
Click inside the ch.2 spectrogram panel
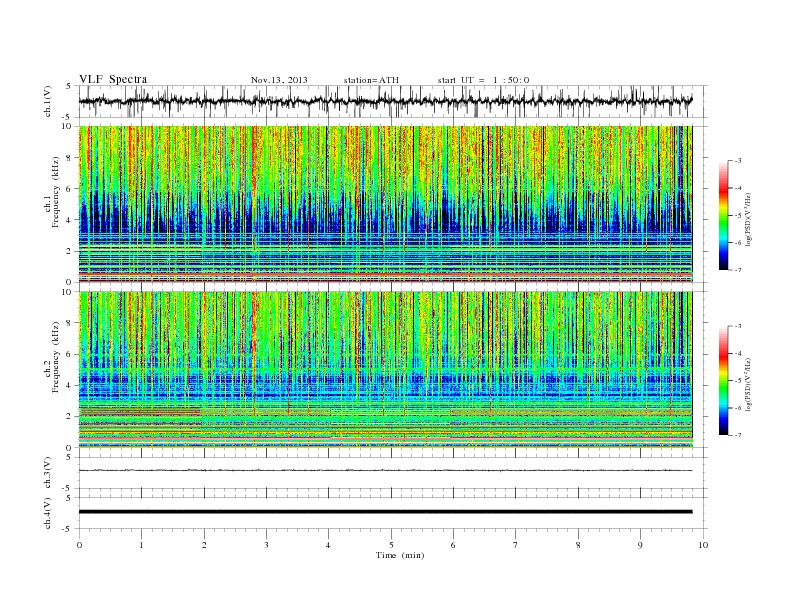(x=385, y=370)
